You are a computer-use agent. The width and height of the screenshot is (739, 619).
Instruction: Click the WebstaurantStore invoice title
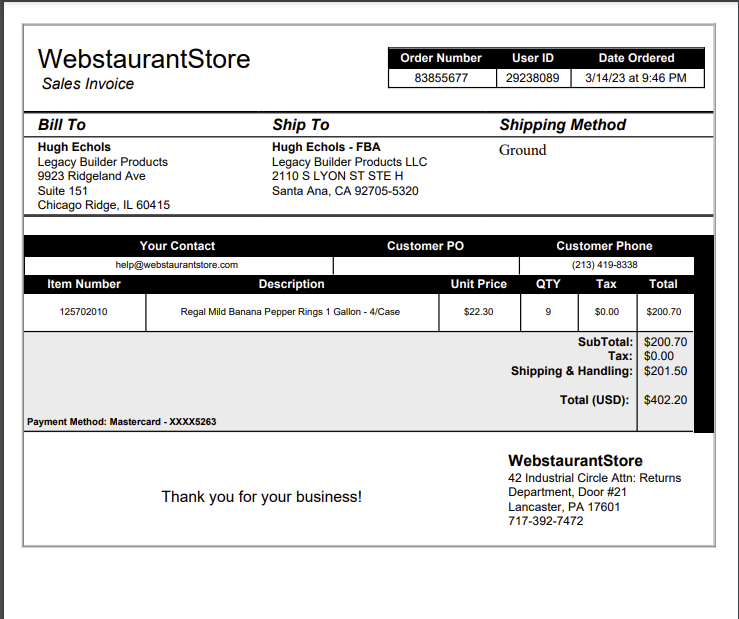pos(144,59)
